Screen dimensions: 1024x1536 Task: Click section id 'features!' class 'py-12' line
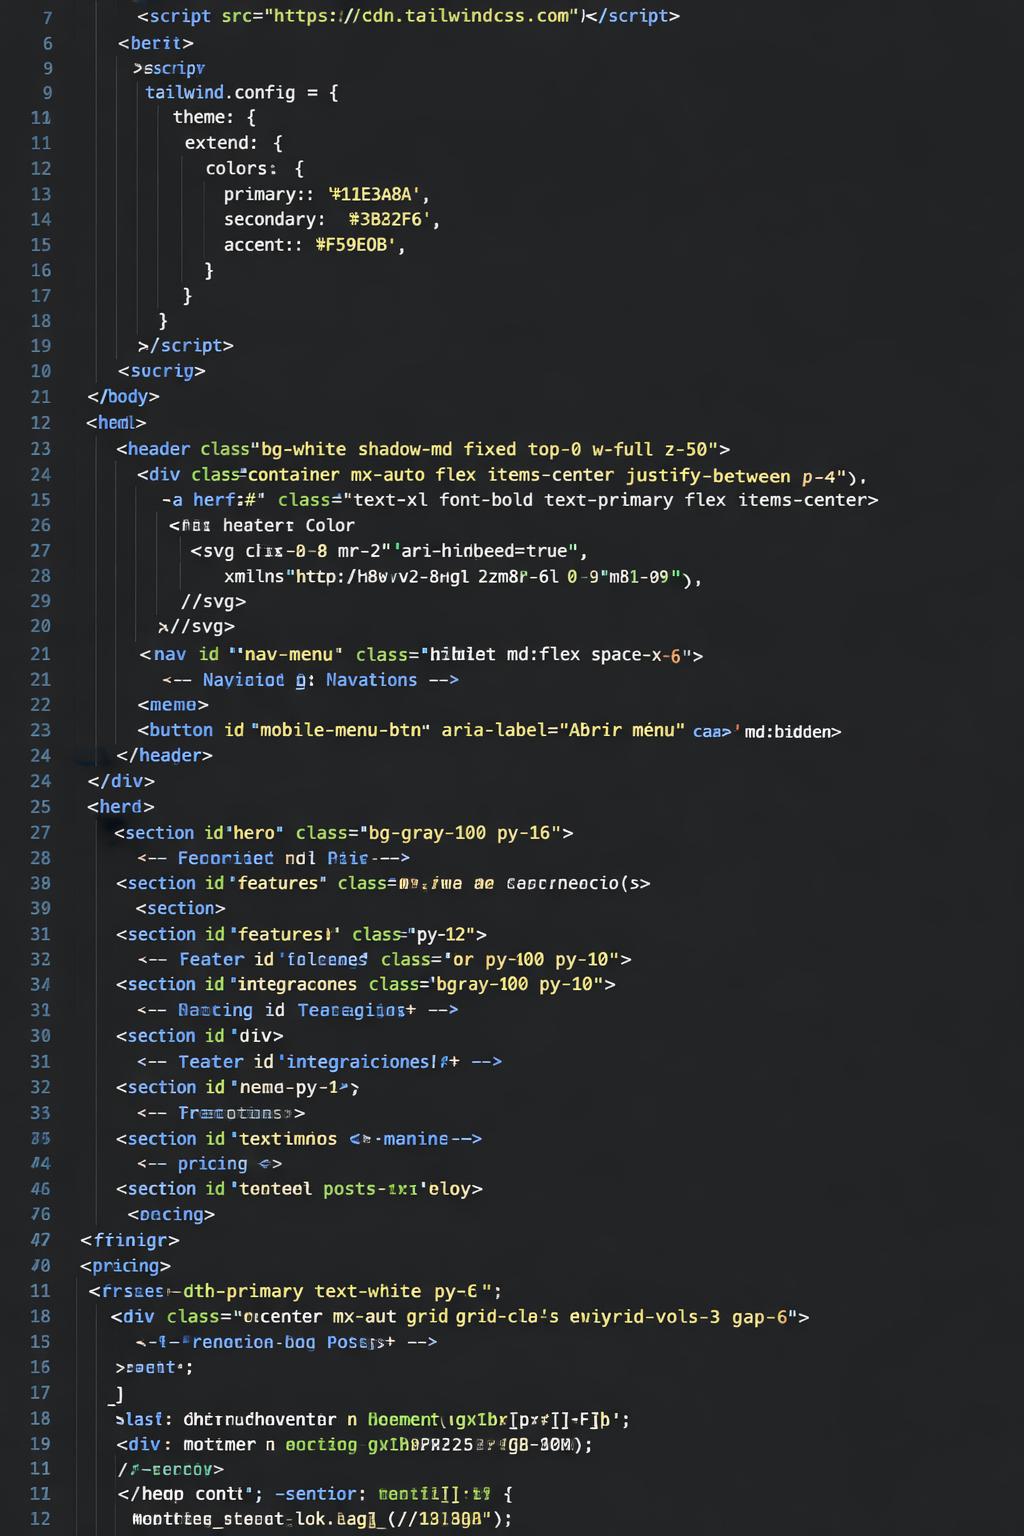coord(301,935)
